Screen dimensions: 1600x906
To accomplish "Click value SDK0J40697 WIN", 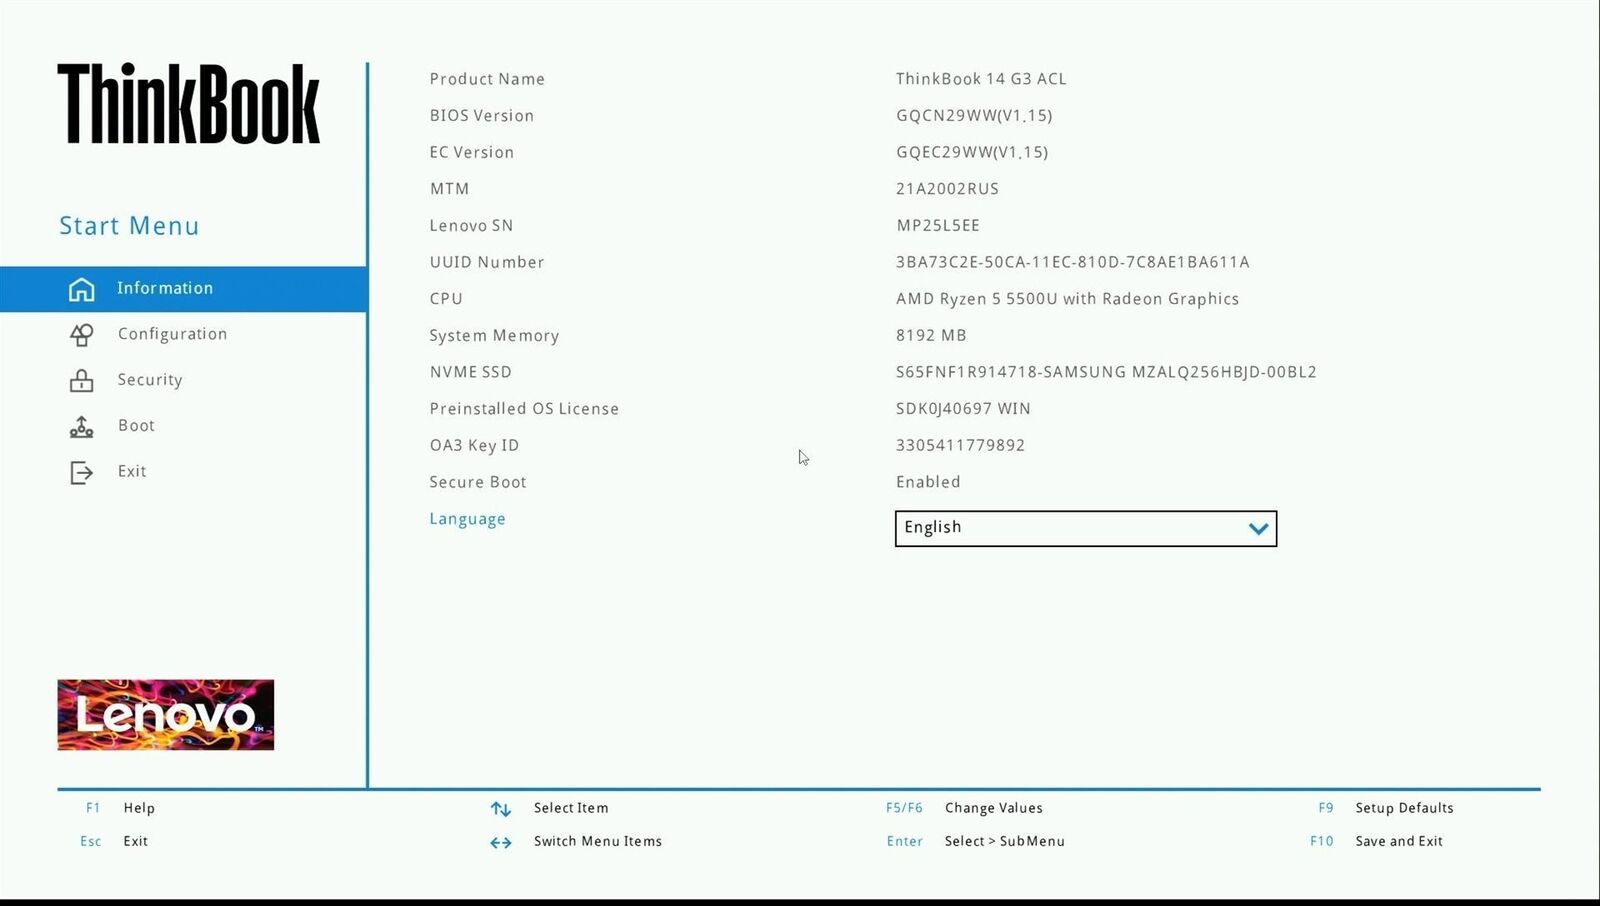I will 963,409.
